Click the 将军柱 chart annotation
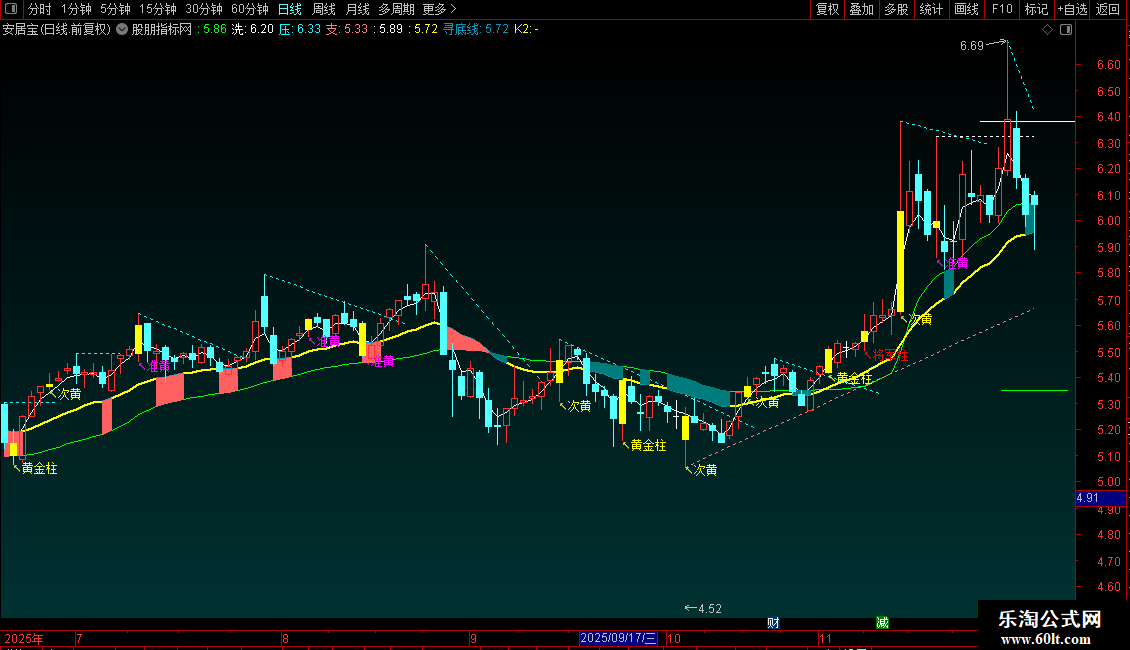The width and height of the screenshot is (1130, 650). click(x=890, y=355)
